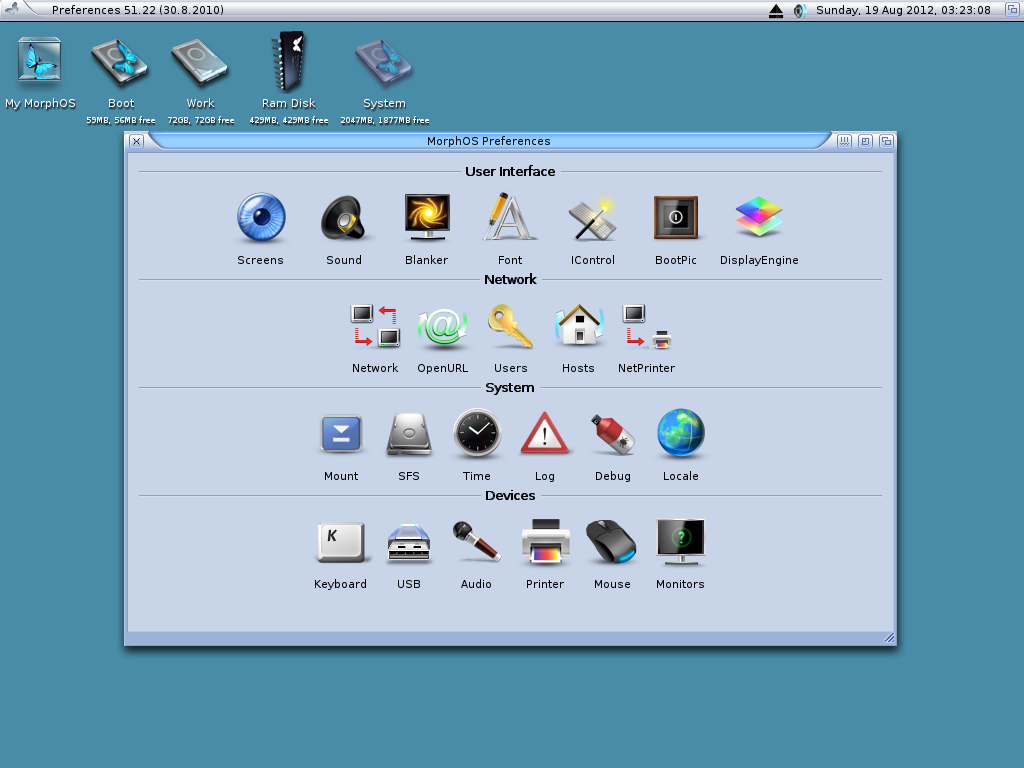Open NetPrinter preferences icon
The height and width of the screenshot is (768, 1024).
[x=647, y=325]
